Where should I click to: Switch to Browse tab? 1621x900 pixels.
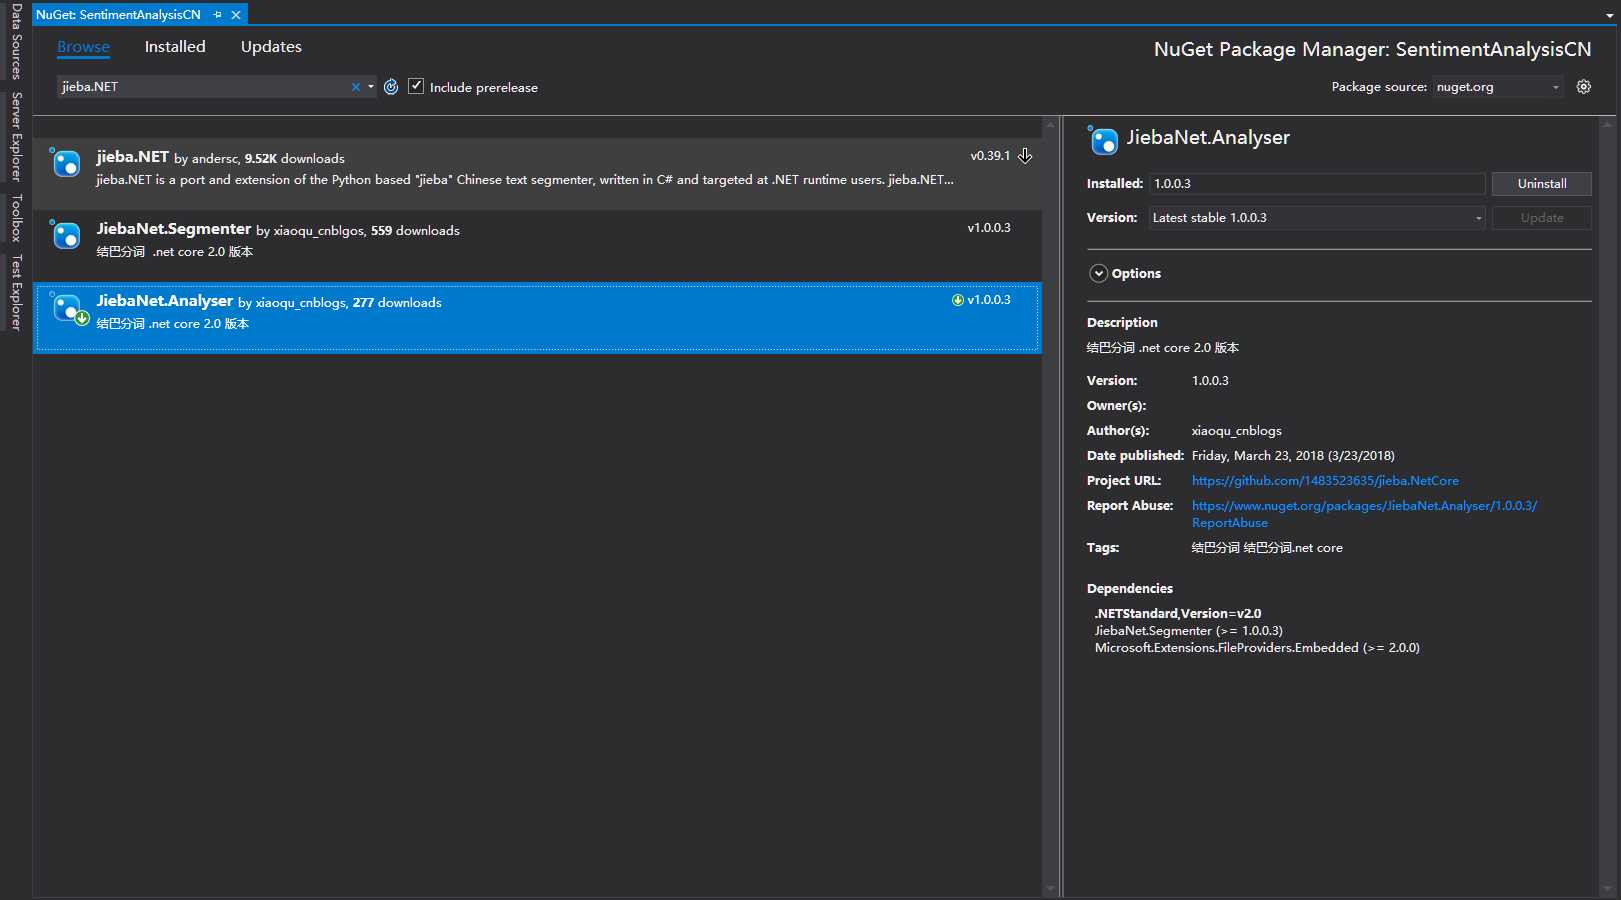pos(83,47)
